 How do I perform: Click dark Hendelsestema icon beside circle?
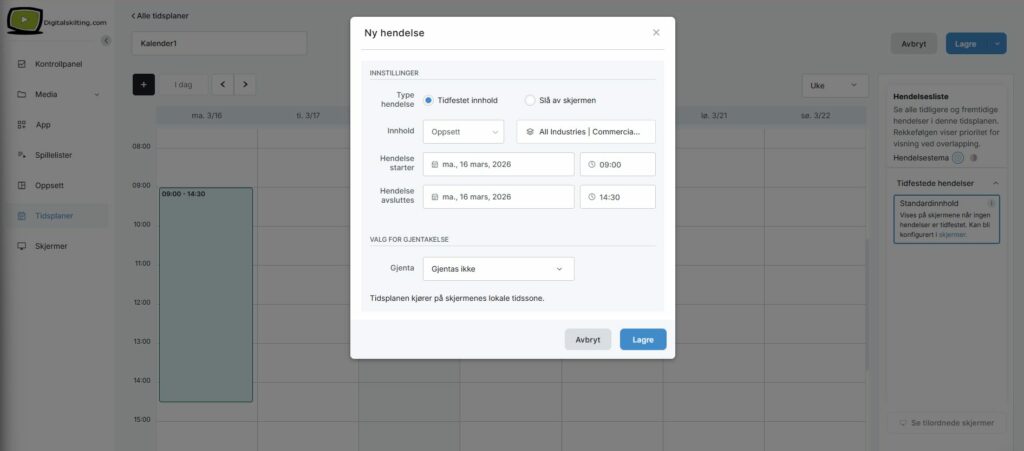pyautogui.click(x=973, y=157)
